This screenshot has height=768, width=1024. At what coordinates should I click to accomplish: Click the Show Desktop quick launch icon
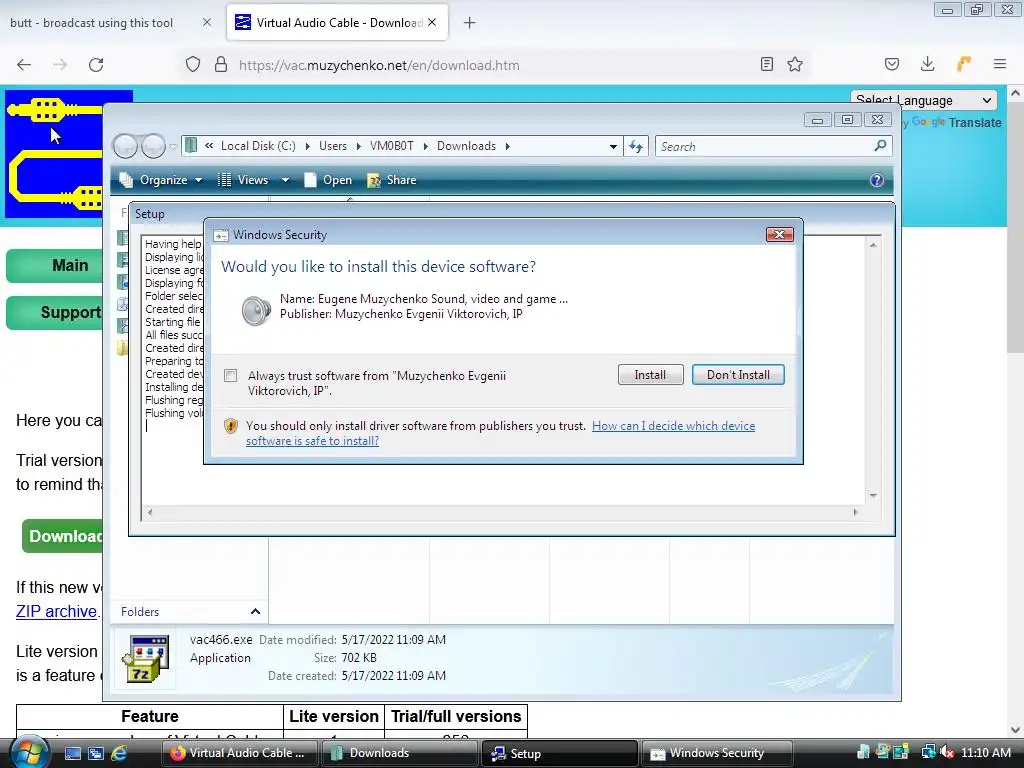pos(72,753)
